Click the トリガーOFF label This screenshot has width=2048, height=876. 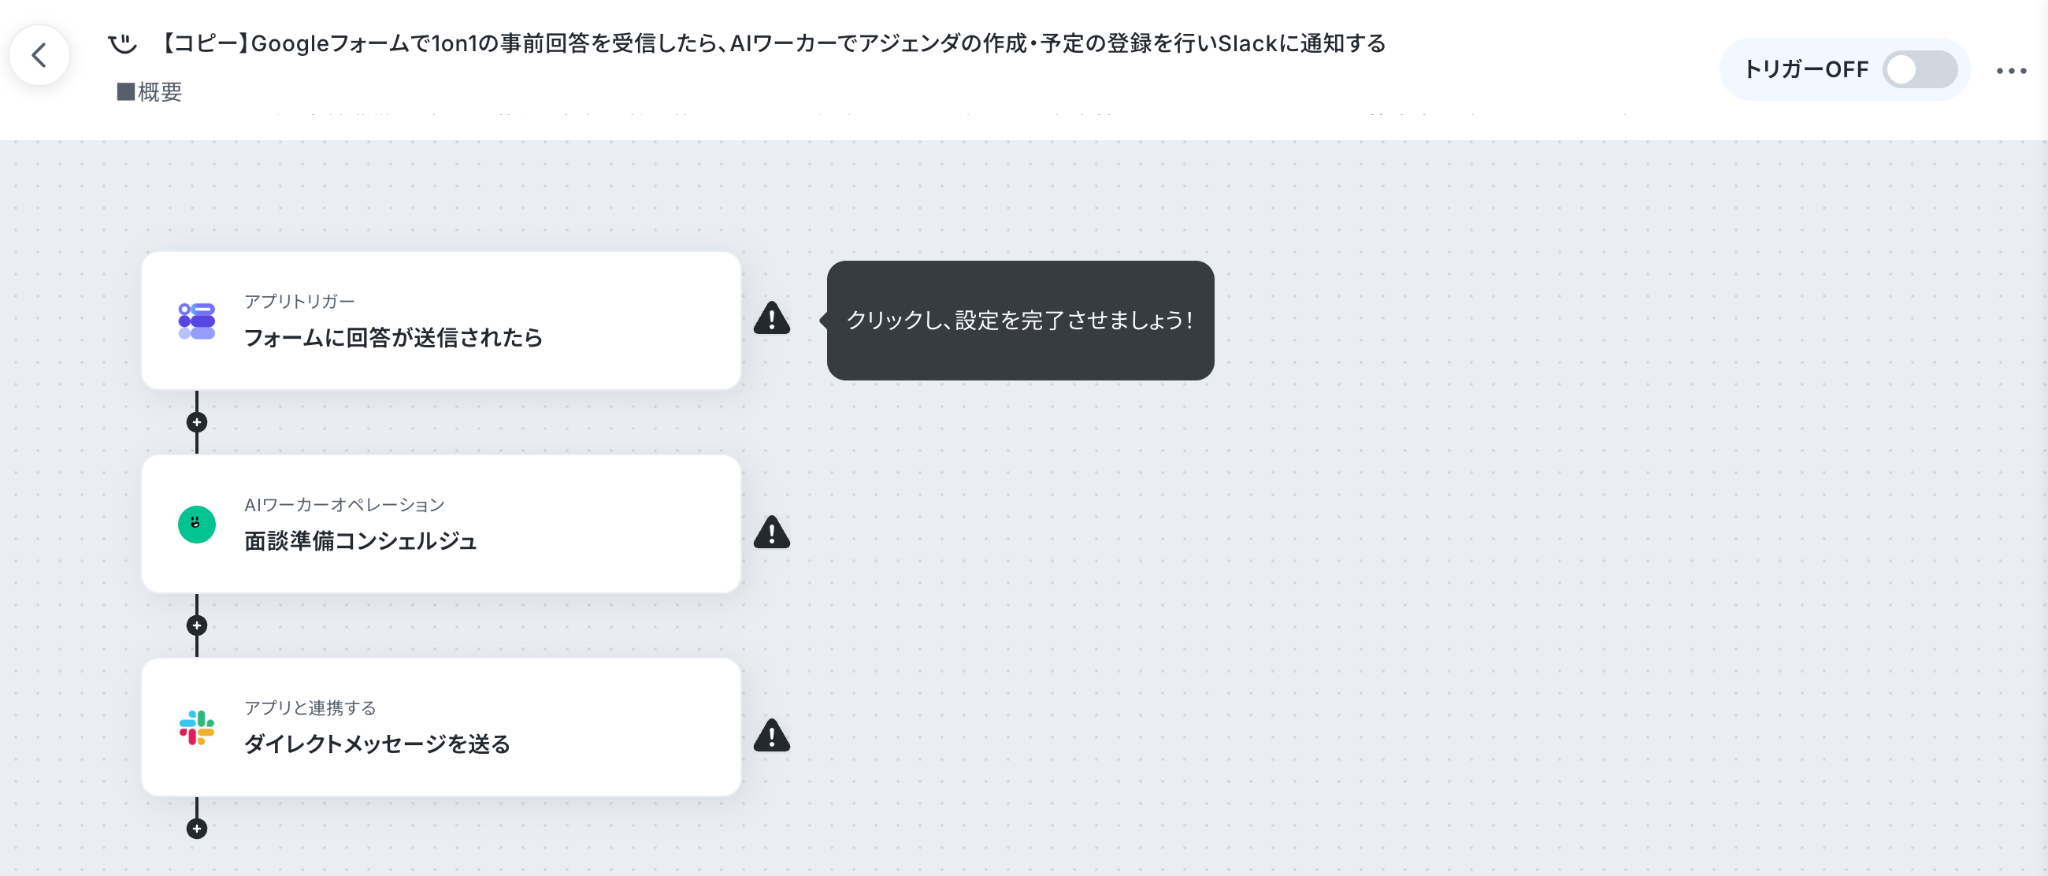pyautogui.click(x=1806, y=69)
